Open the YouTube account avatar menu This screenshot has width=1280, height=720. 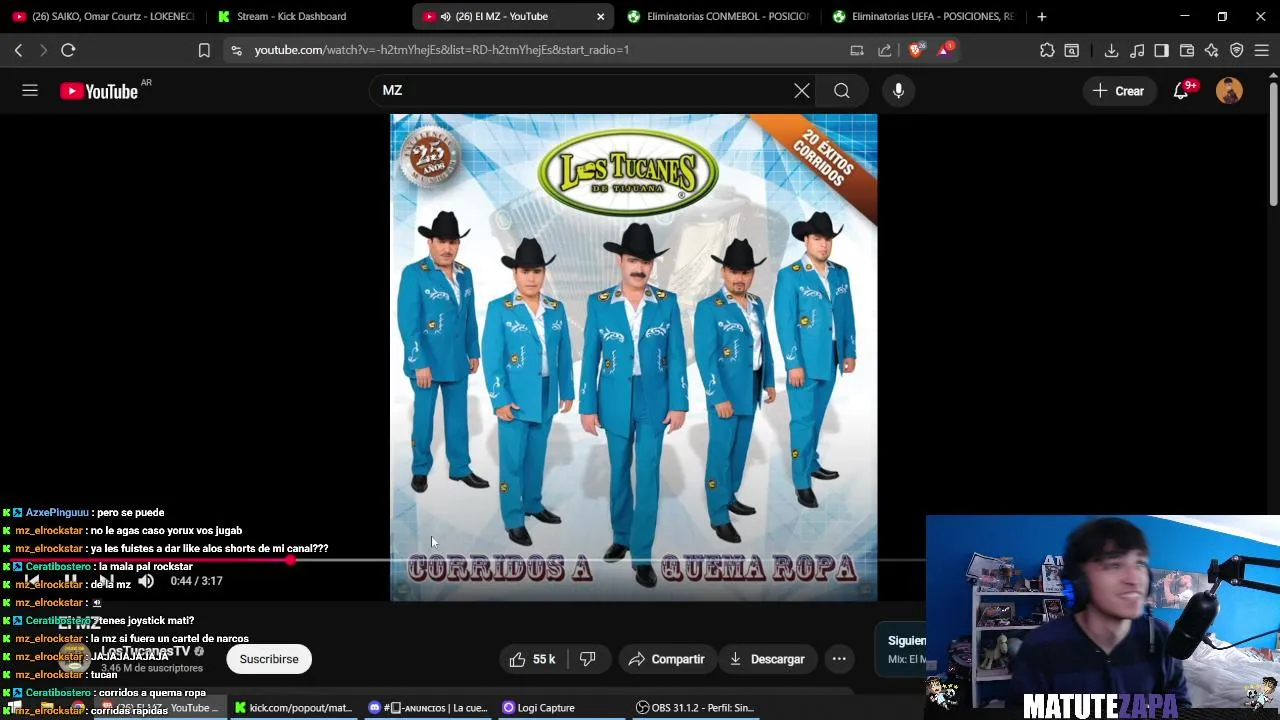1229,91
